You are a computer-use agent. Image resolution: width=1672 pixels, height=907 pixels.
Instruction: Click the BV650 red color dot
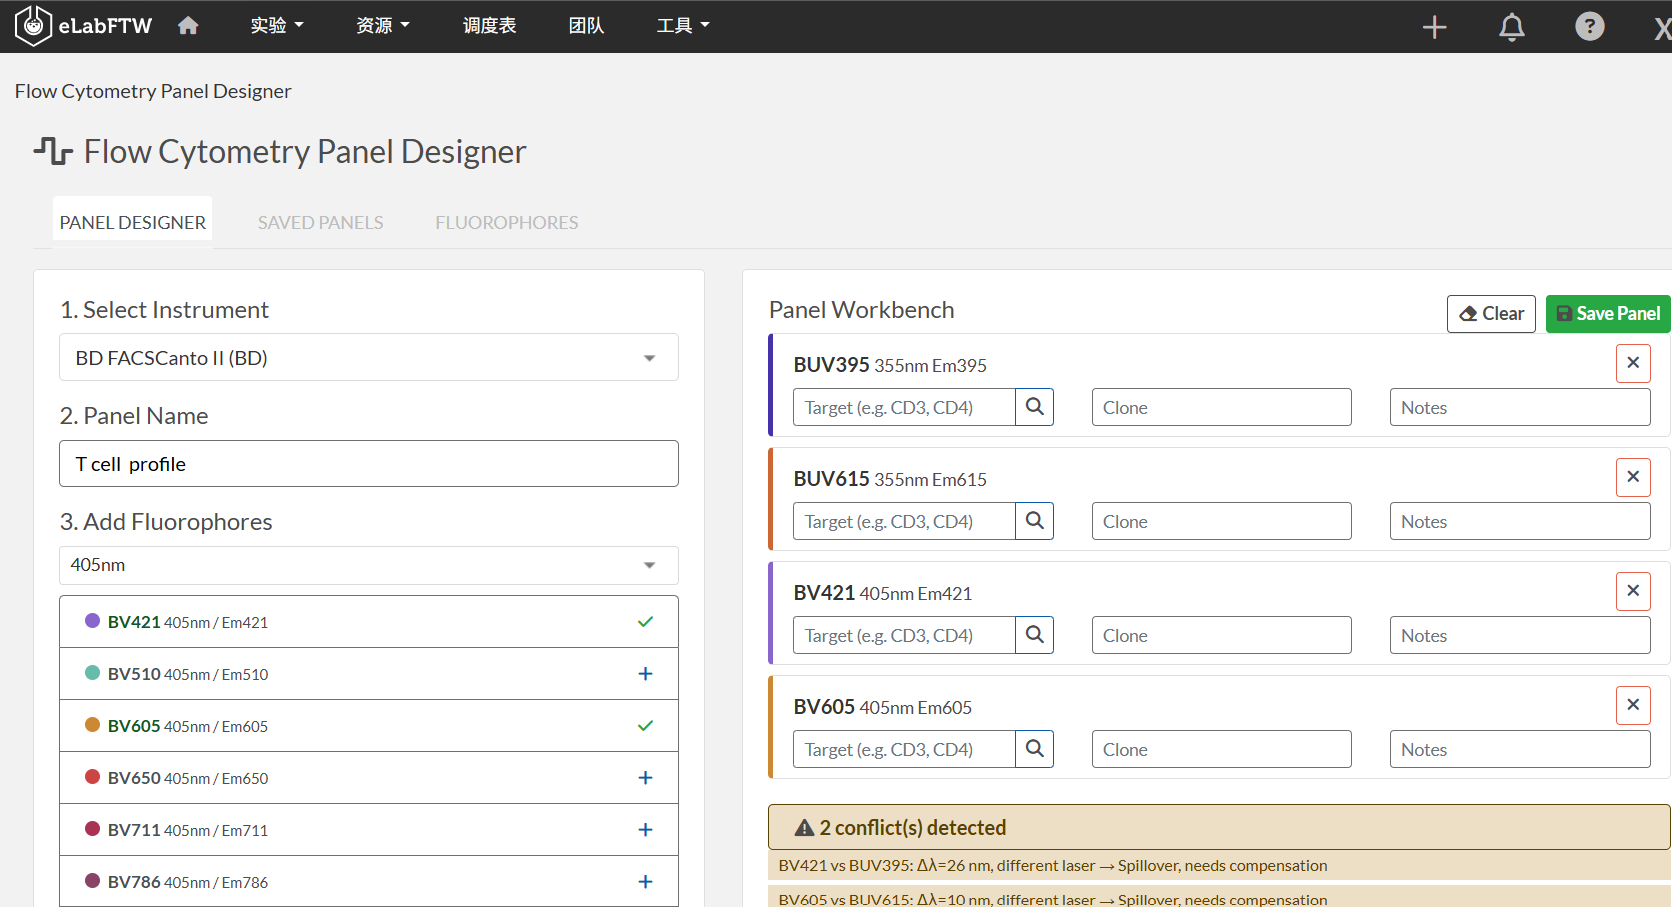tap(92, 777)
